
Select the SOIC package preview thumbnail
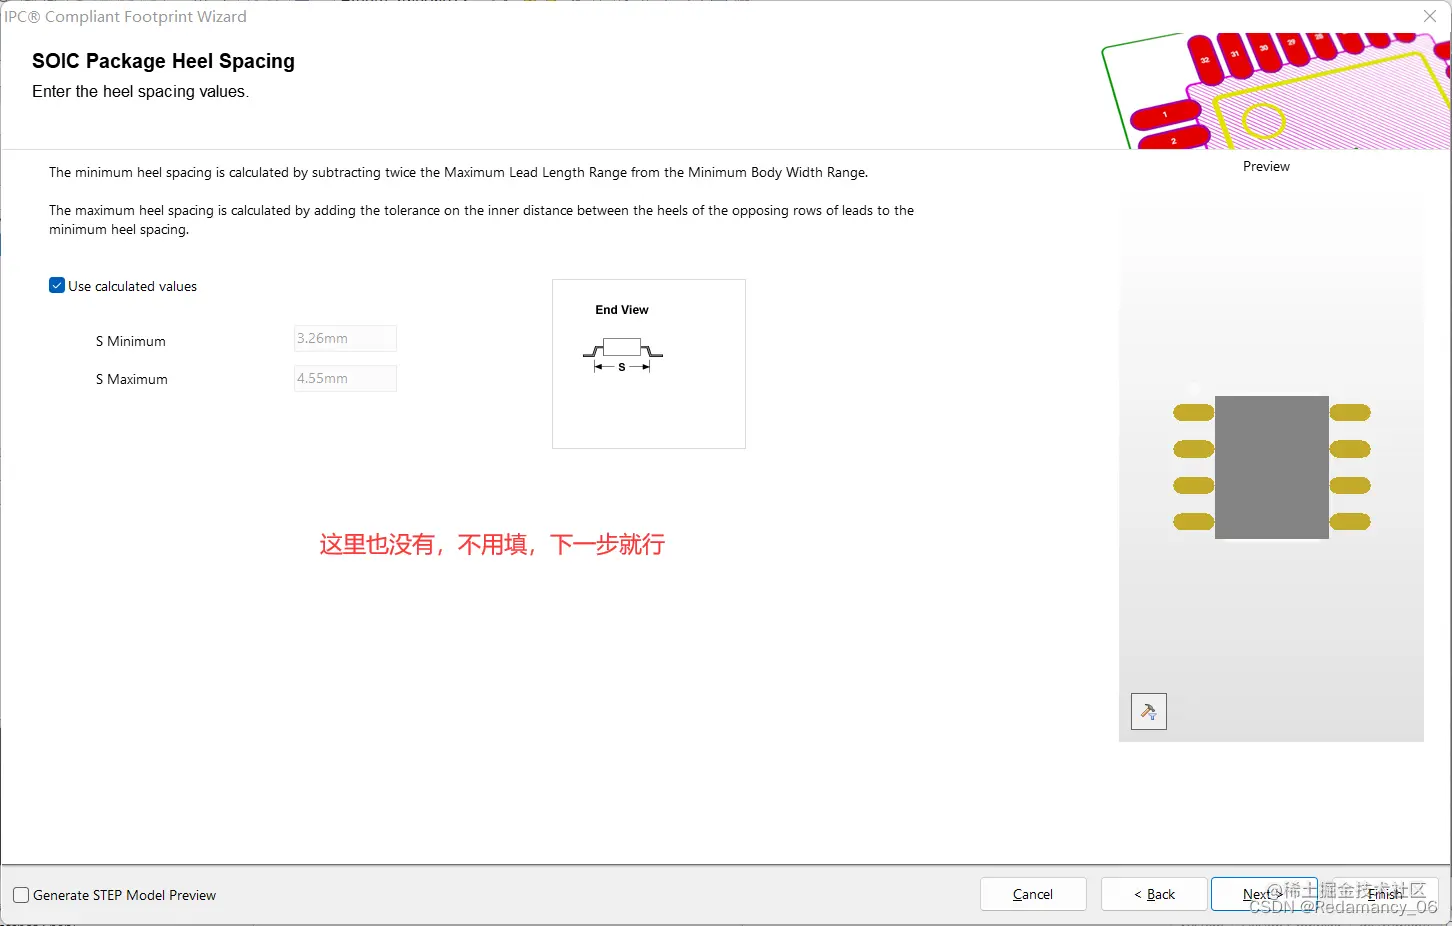pyautogui.click(x=1270, y=465)
